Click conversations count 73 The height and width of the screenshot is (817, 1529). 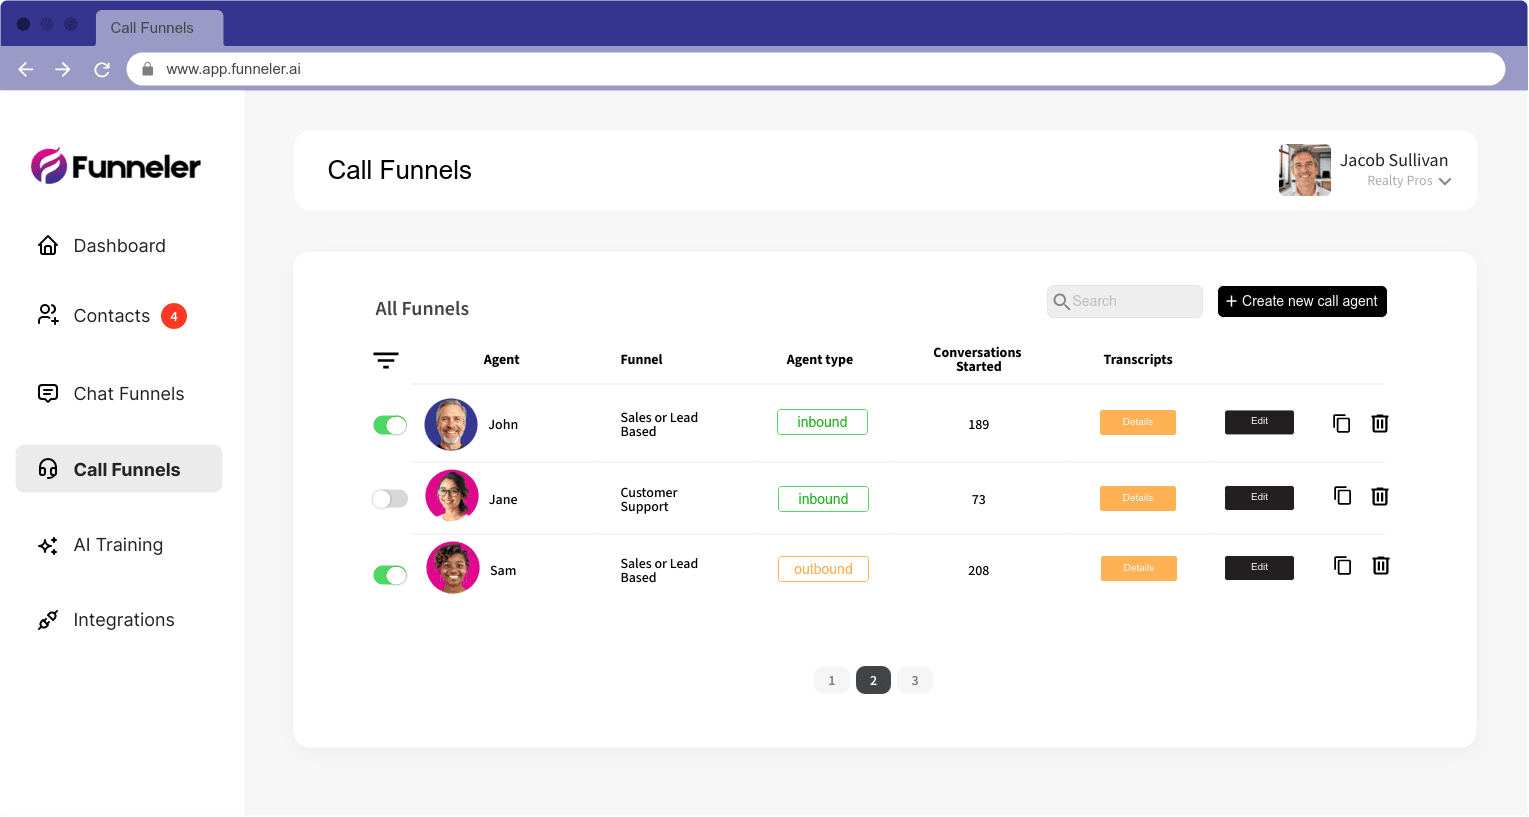978,500
